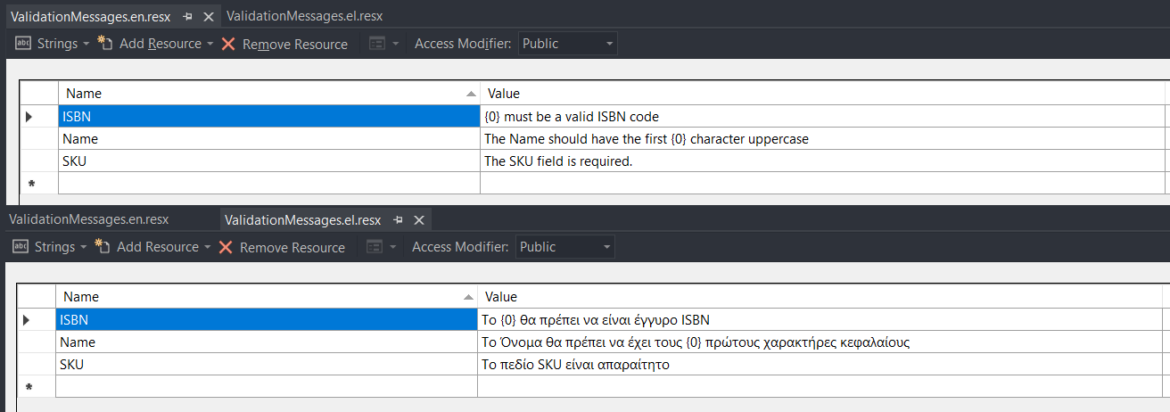Pin the active ValidationMessages.en.resx tab
Image resolution: width=1170 pixels, height=412 pixels.
point(188,16)
